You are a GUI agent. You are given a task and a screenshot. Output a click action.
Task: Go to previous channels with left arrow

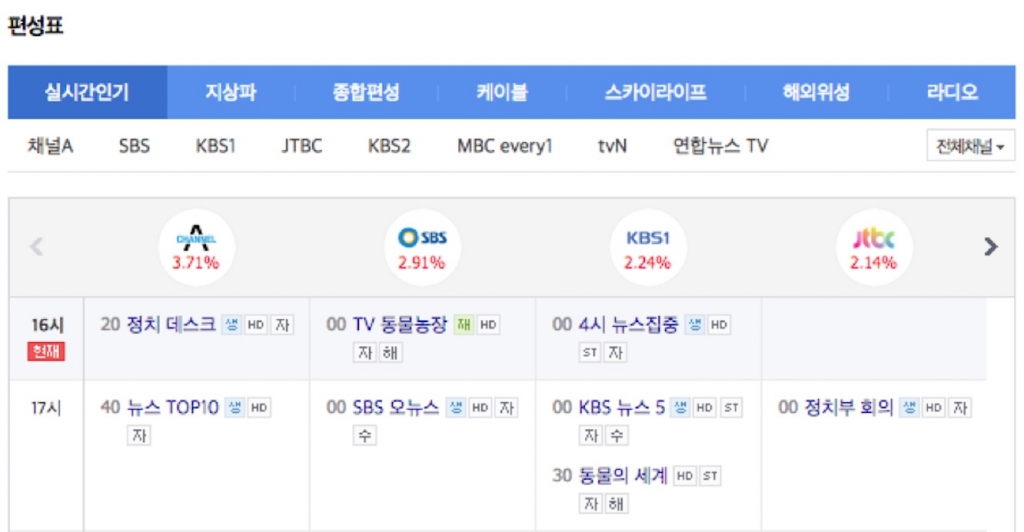[x=37, y=246]
